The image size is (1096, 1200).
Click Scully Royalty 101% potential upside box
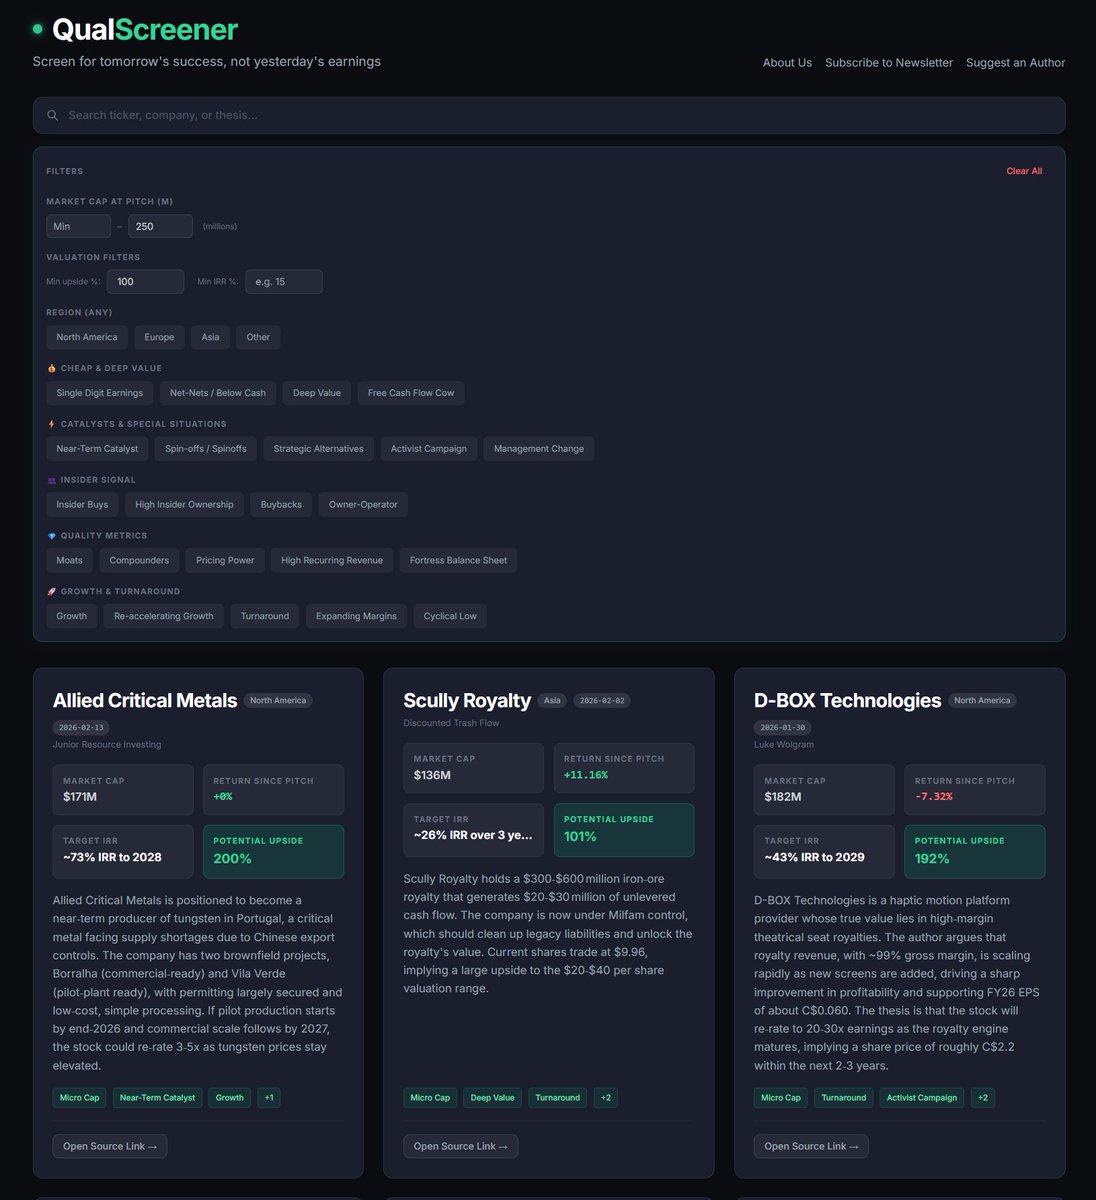click(x=624, y=830)
